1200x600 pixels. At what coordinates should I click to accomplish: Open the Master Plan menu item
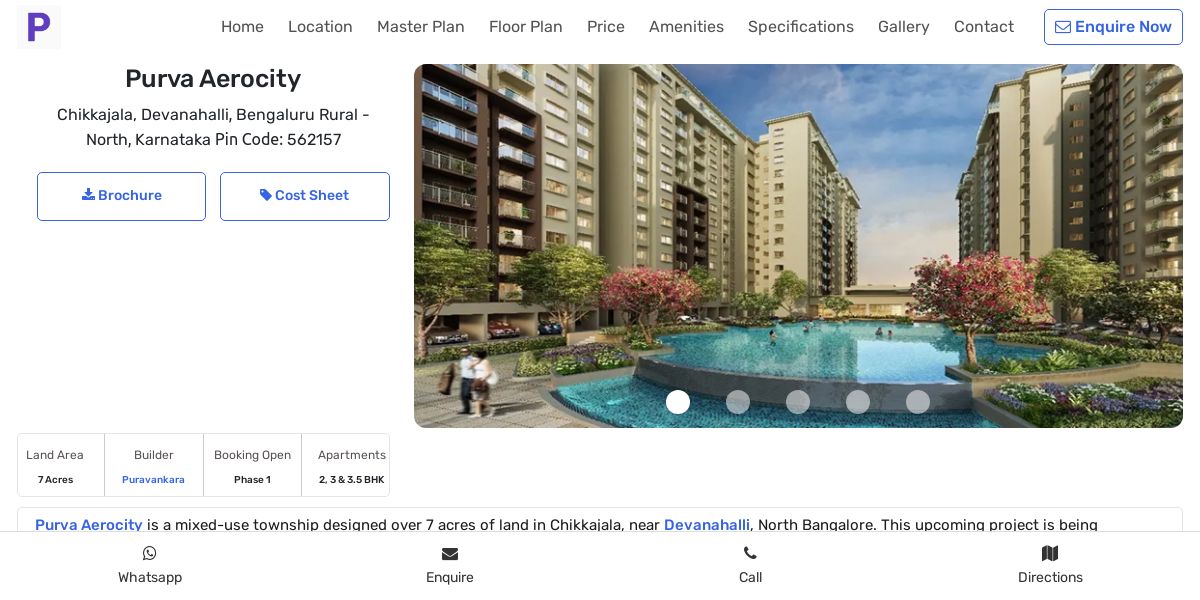click(421, 27)
